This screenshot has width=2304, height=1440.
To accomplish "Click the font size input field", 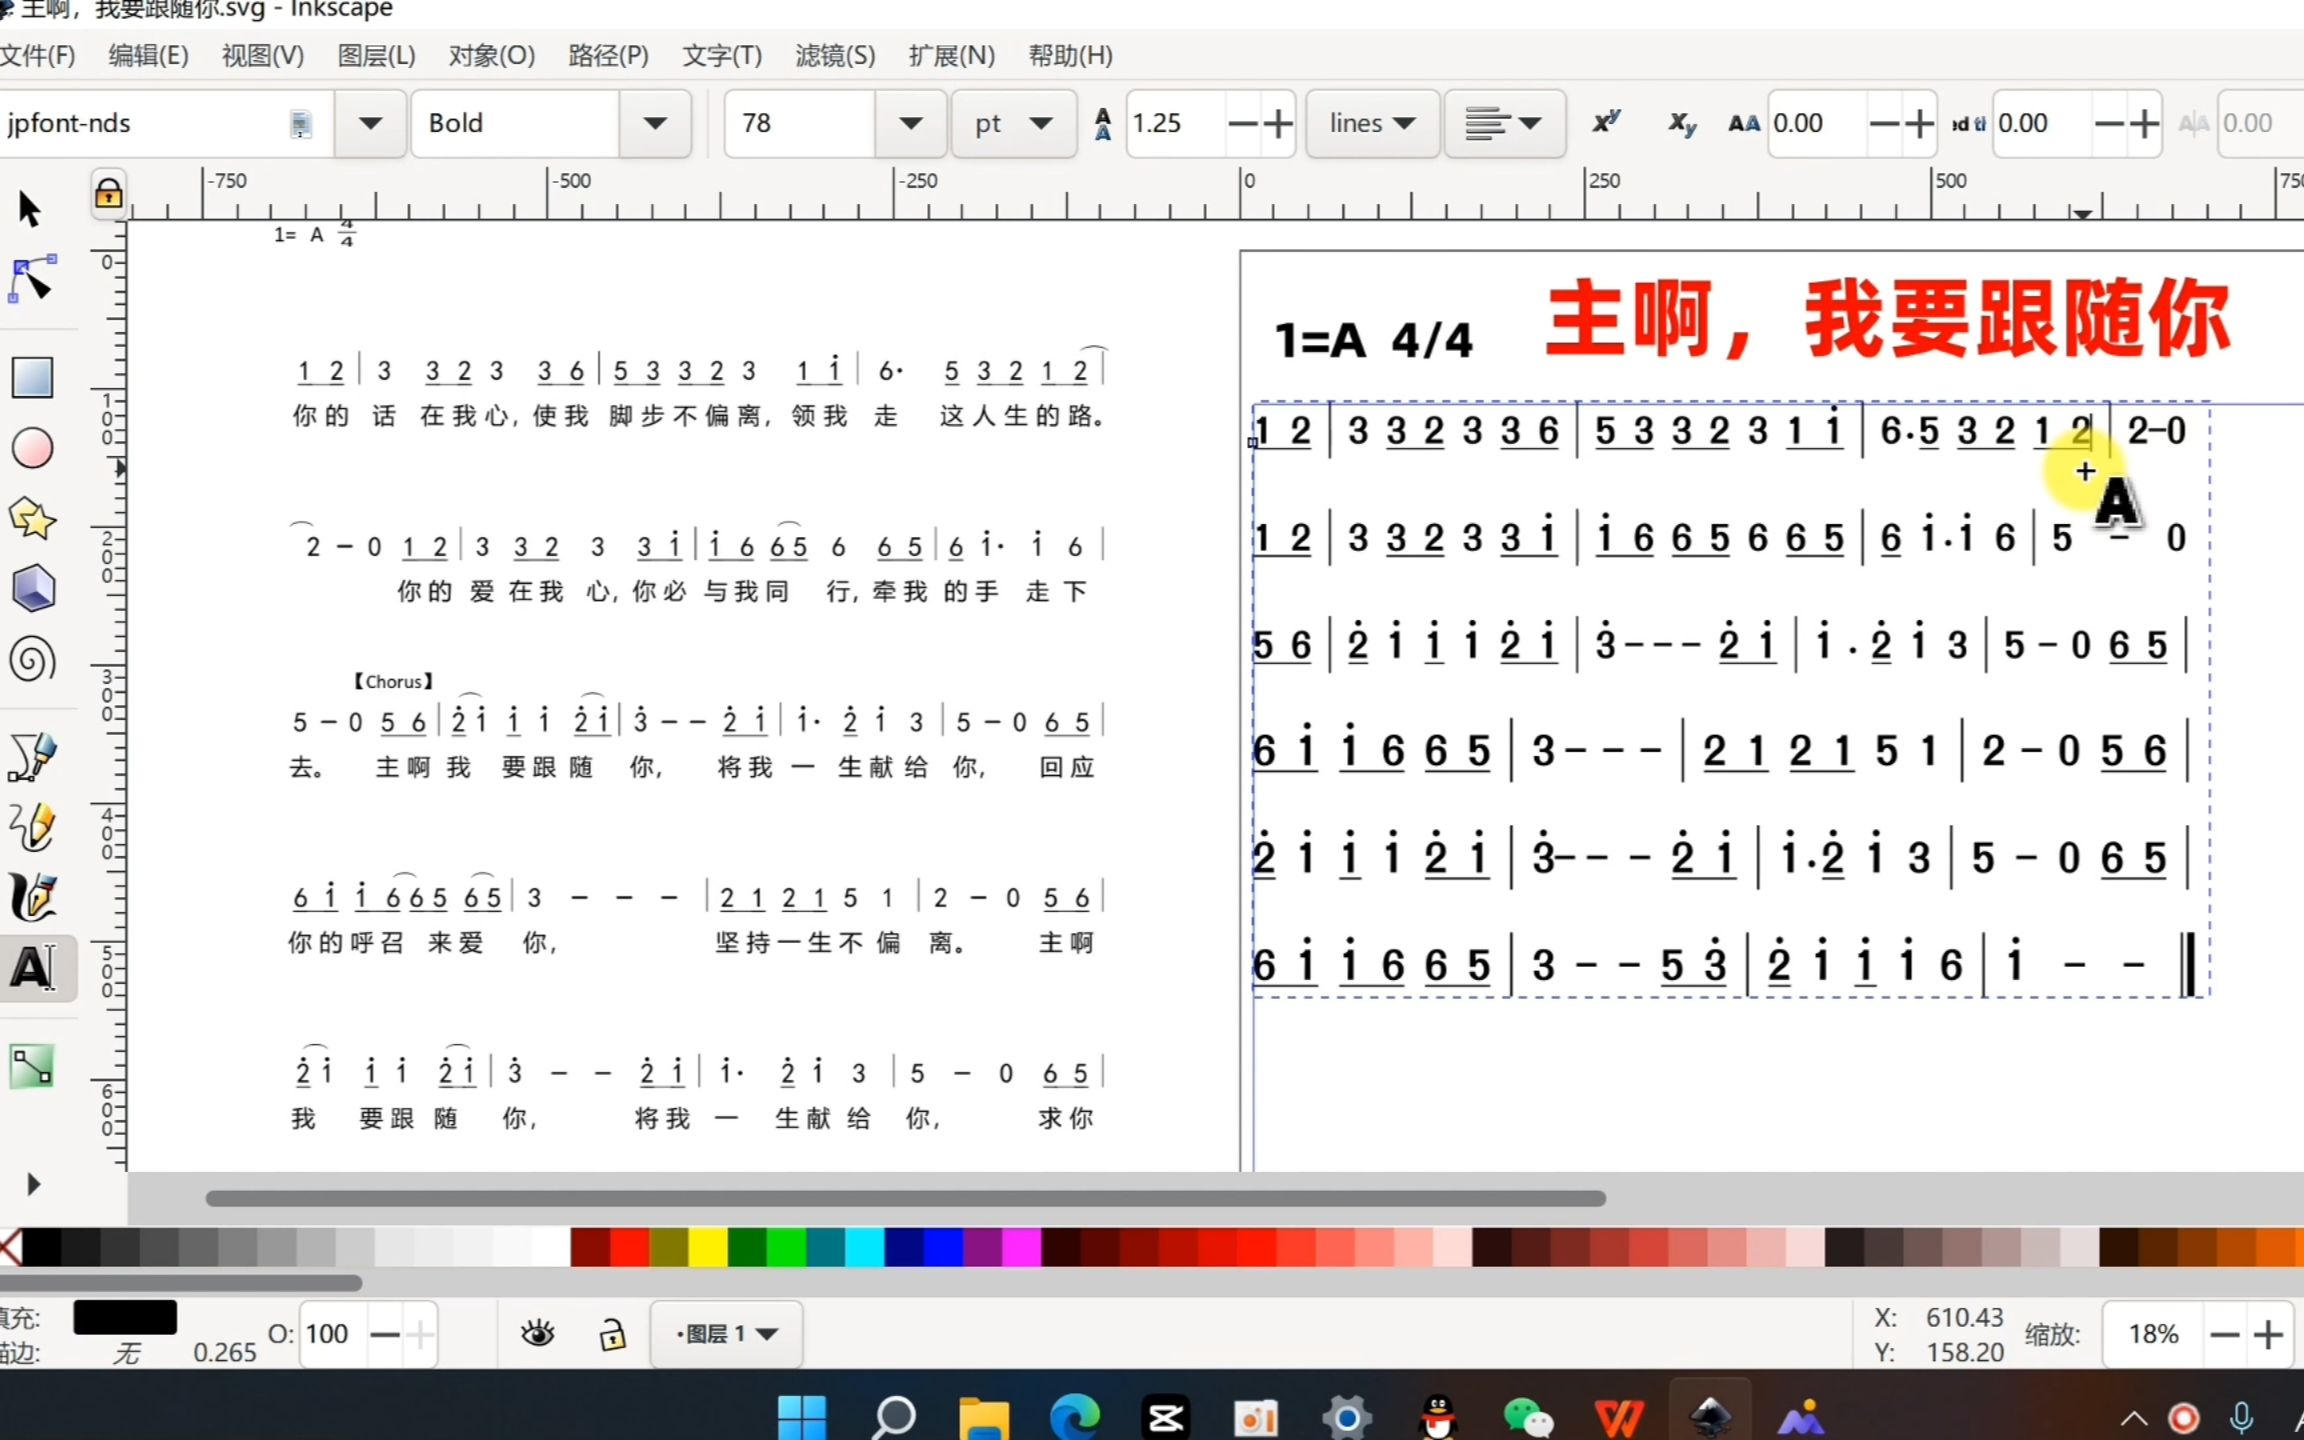I will (x=801, y=123).
